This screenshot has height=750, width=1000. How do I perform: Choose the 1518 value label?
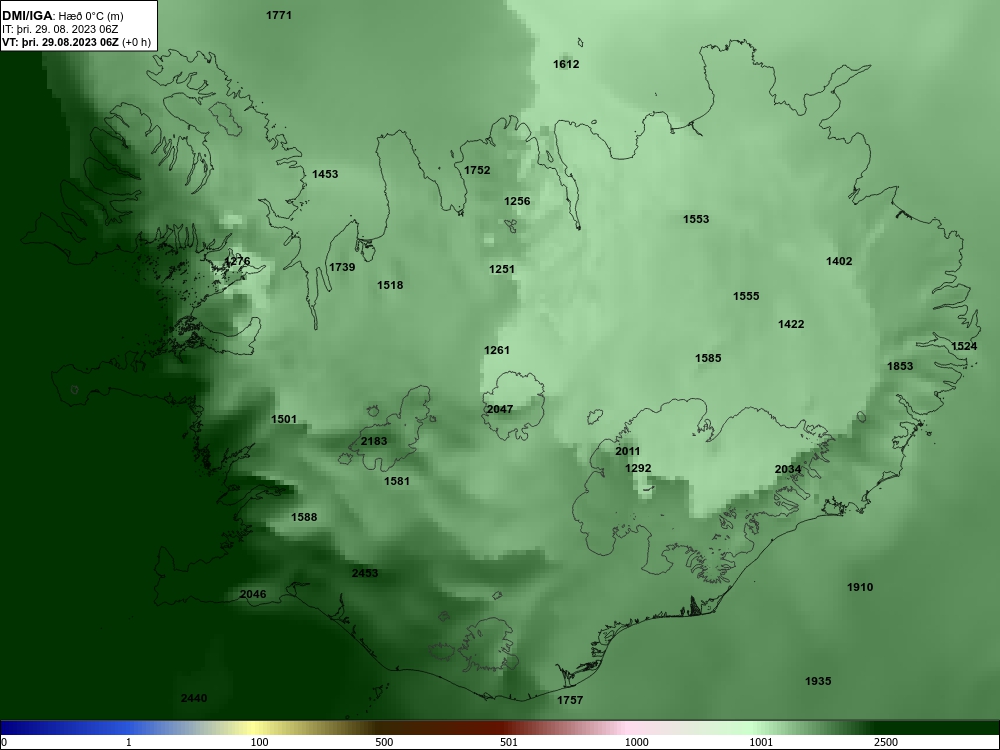pyautogui.click(x=390, y=285)
